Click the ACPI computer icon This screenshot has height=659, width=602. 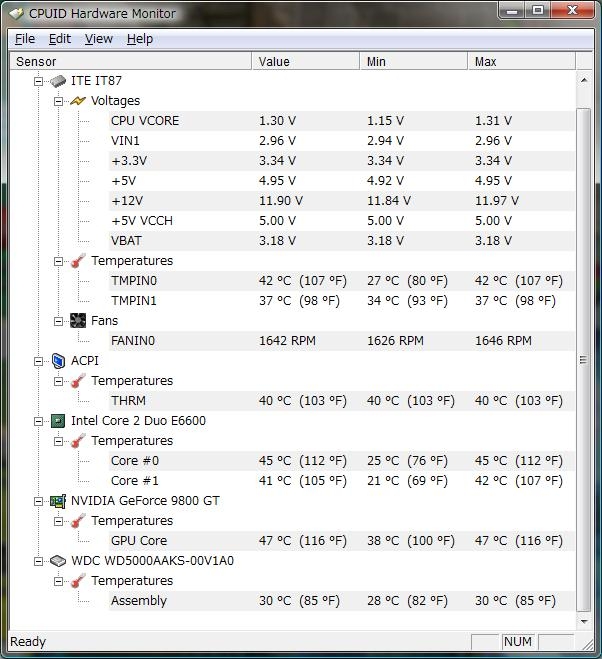58,361
